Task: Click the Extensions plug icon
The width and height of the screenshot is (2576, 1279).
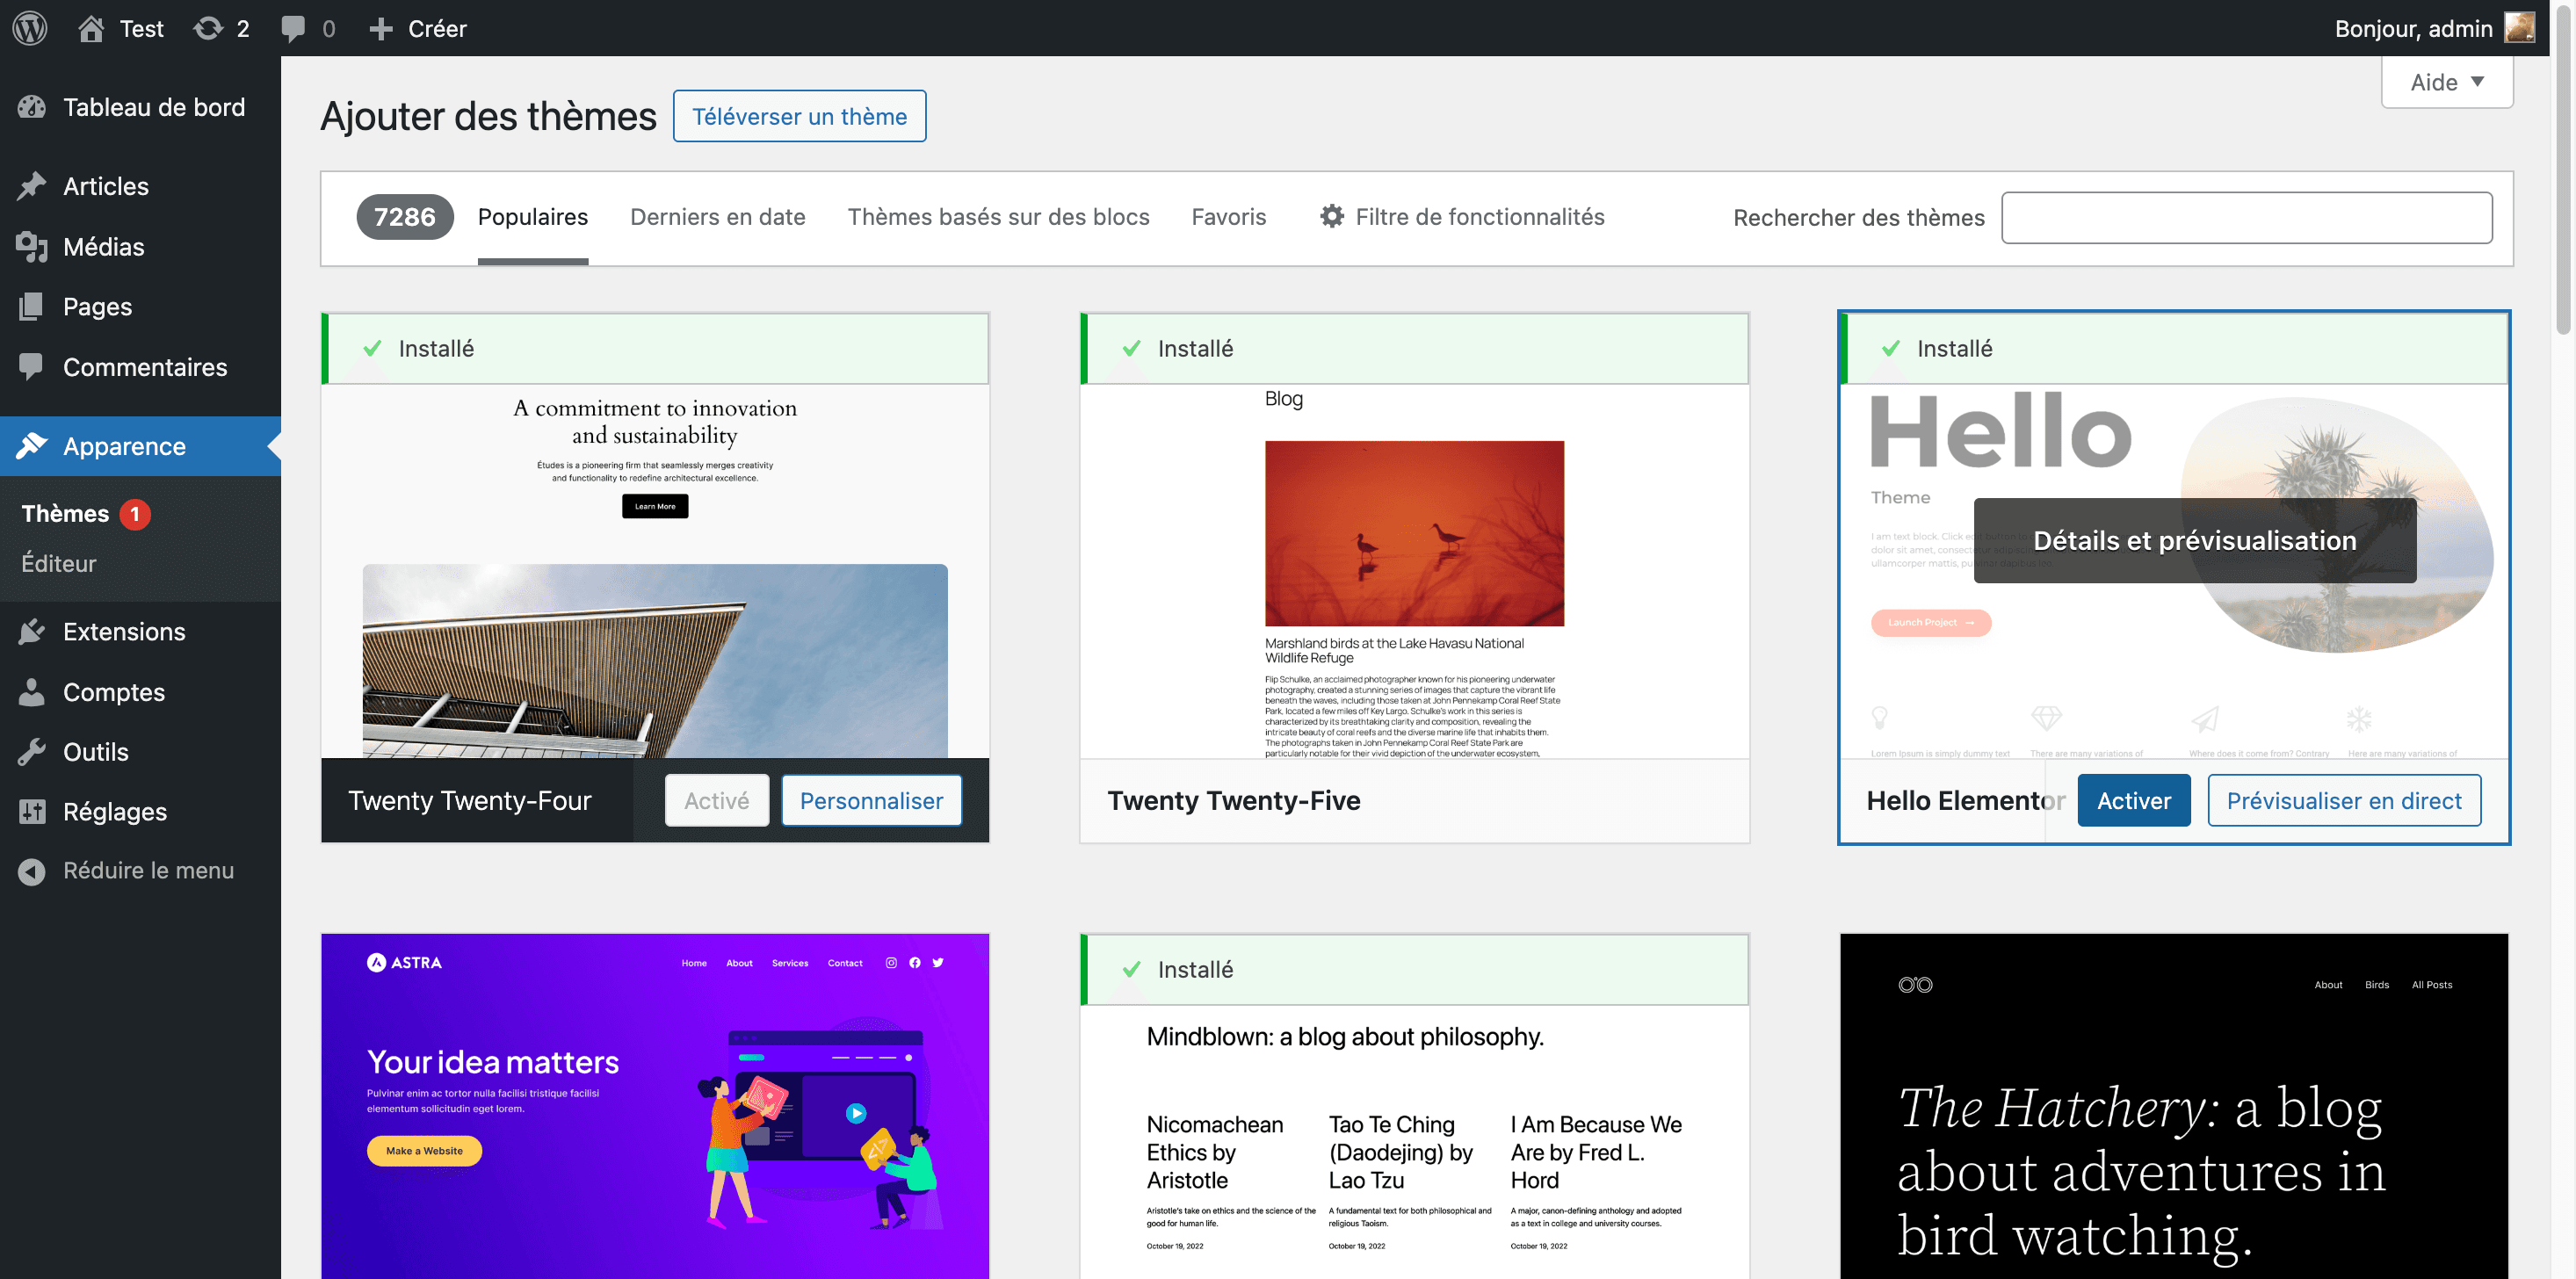Action: (32, 631)
